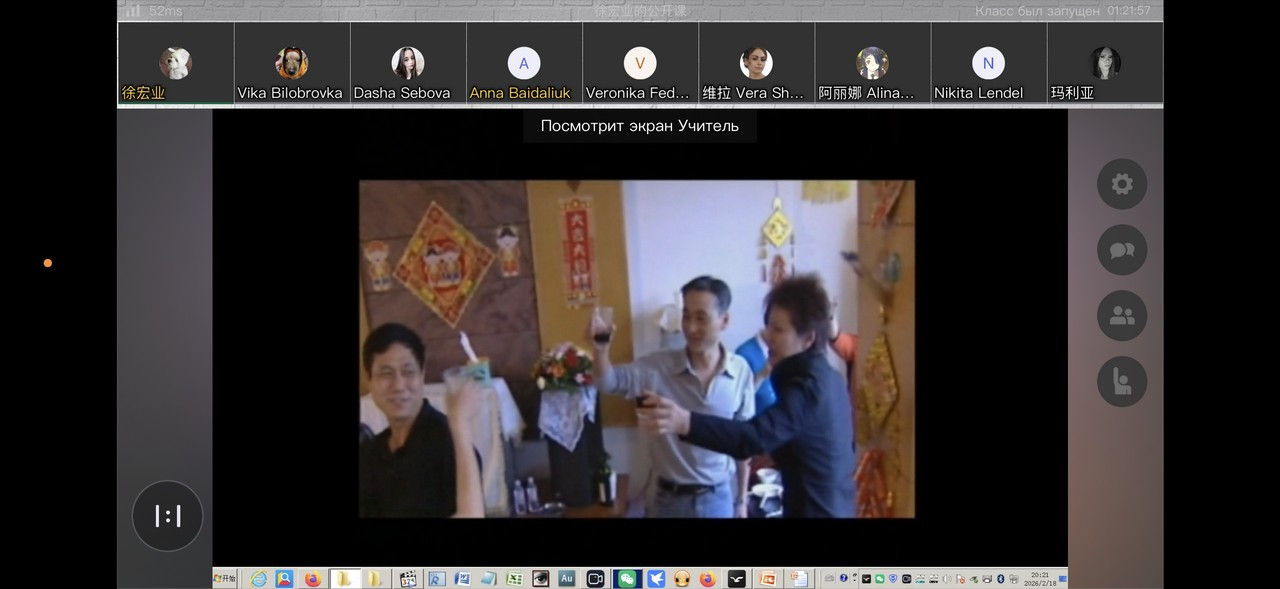
Task: Select Vika Bilobrovka participant tile
Action: [x=292, y=63]
